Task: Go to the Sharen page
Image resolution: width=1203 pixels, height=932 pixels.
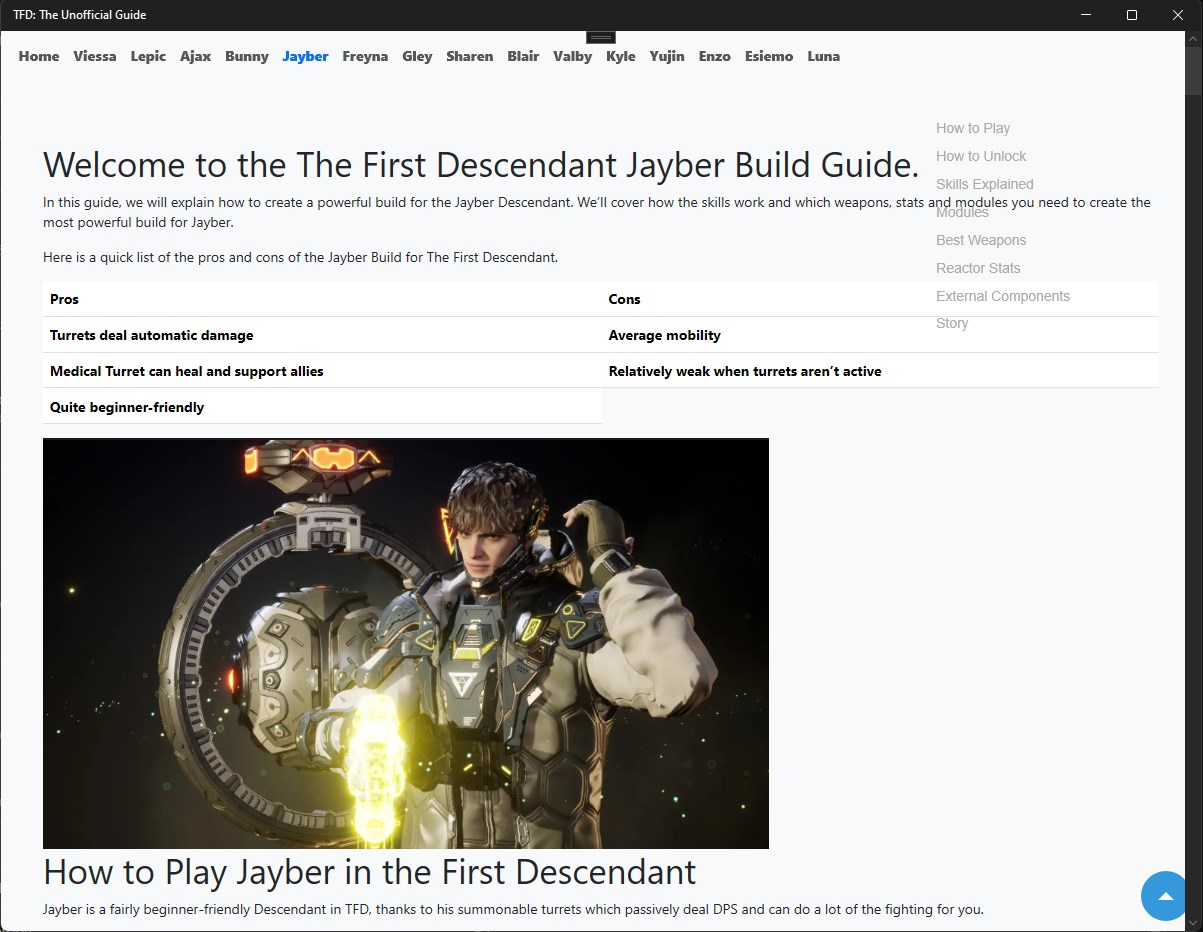Action: pyautogui.click(x=470, y=56)
